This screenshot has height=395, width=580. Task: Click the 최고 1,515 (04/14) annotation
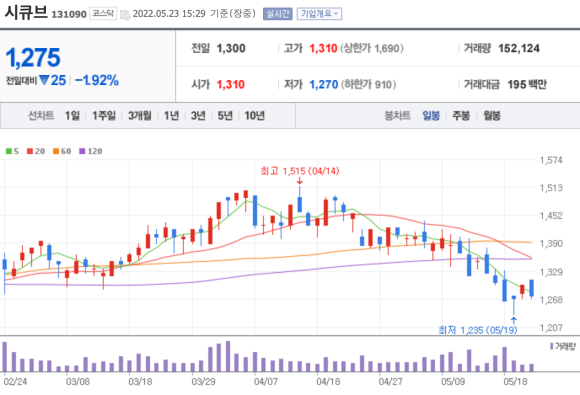[x=300, y=171]
